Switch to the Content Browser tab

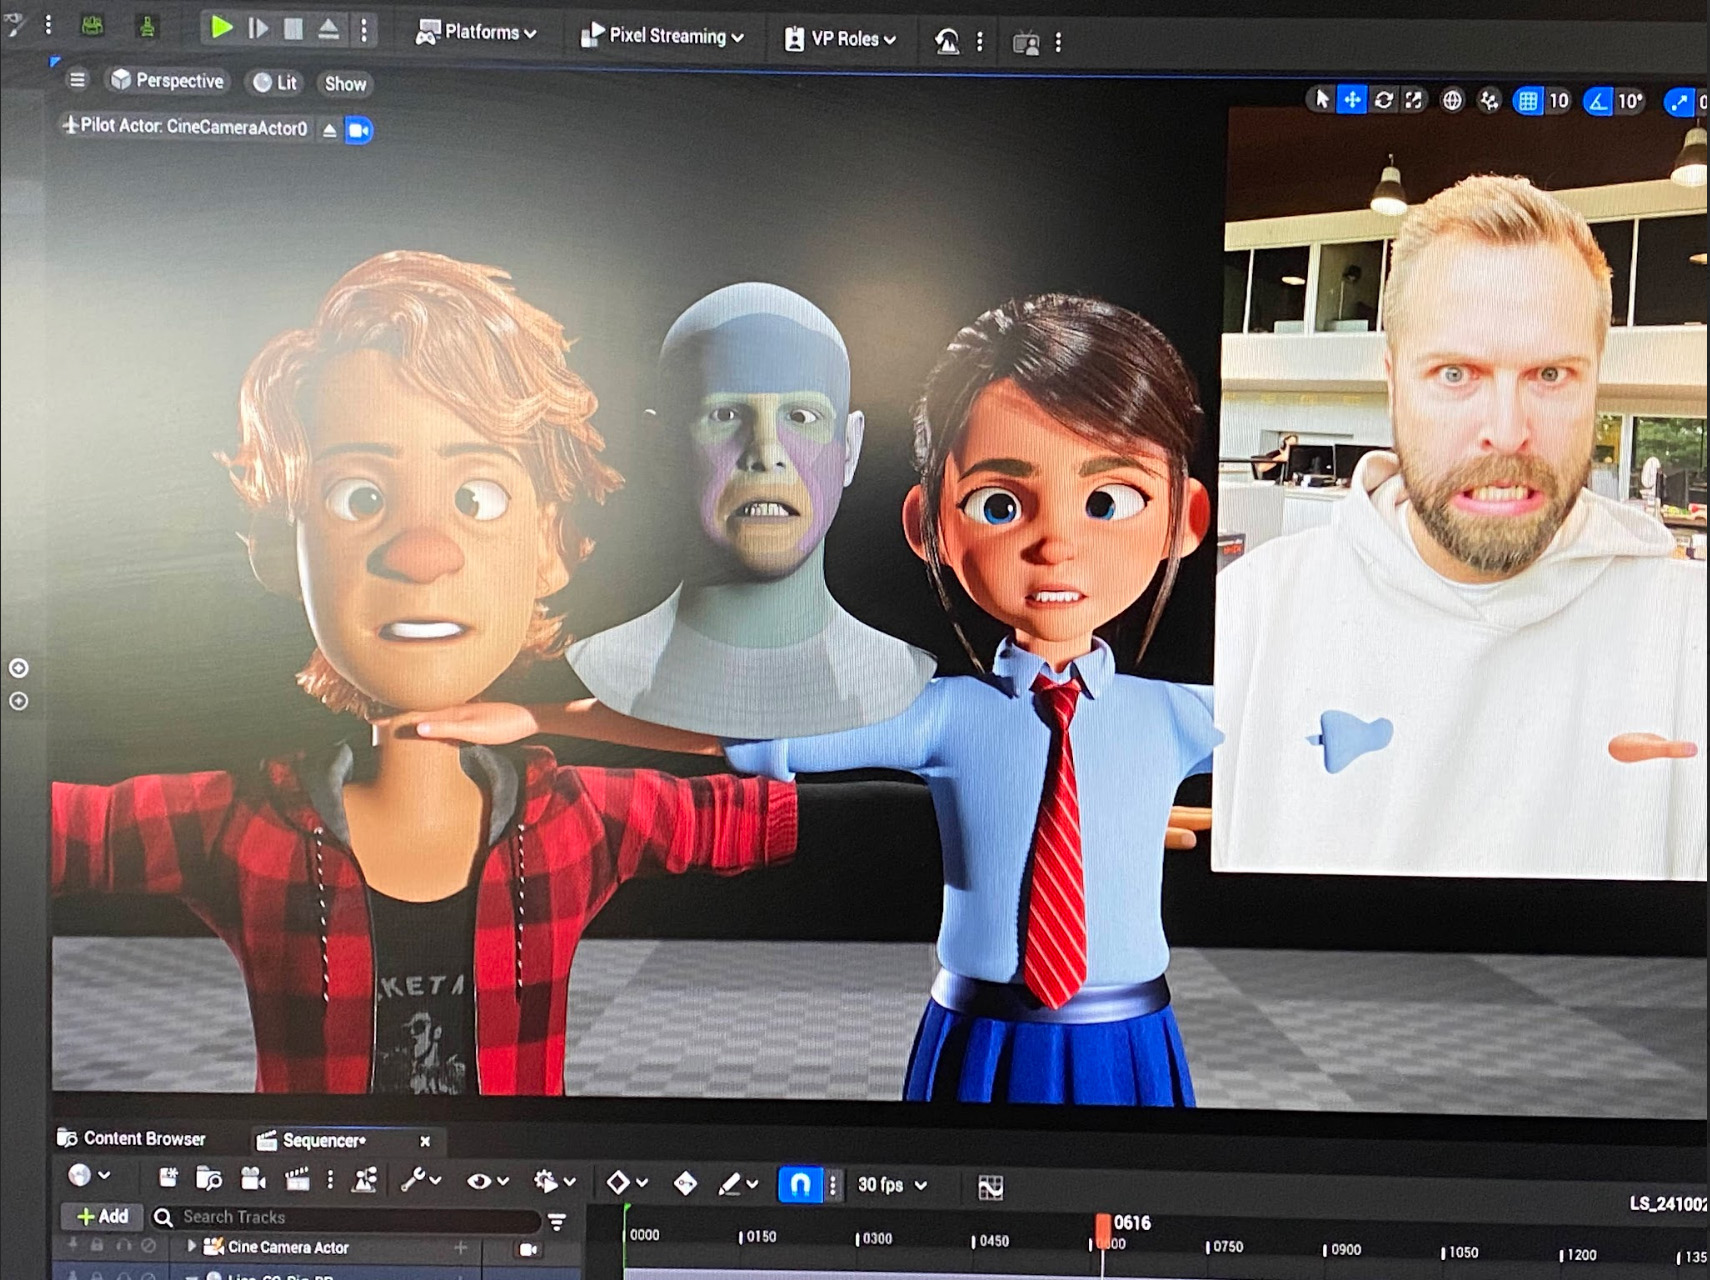click(132, 1138)
